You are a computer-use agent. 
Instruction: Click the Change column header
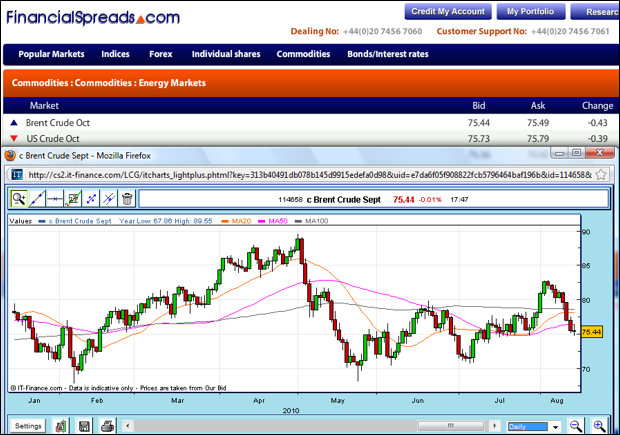coord(597,106)
